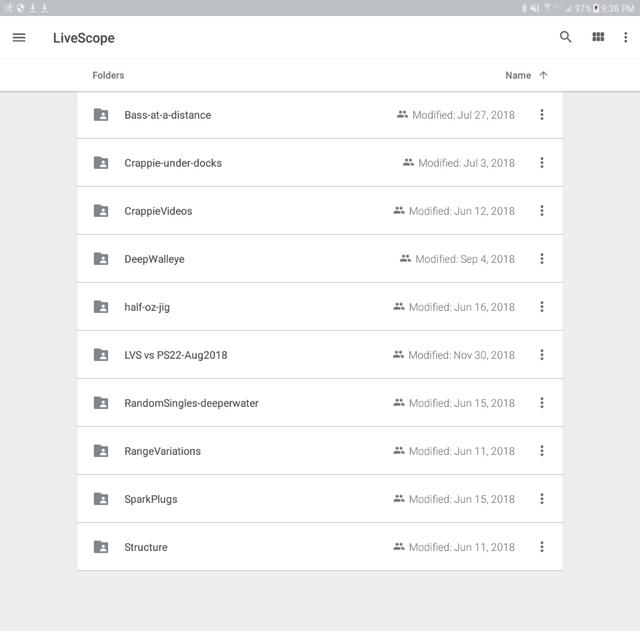Click the shared people icon on Bass-at-a-distance
This screenshot has height=631, width=640.
click(x=402, y=115)
